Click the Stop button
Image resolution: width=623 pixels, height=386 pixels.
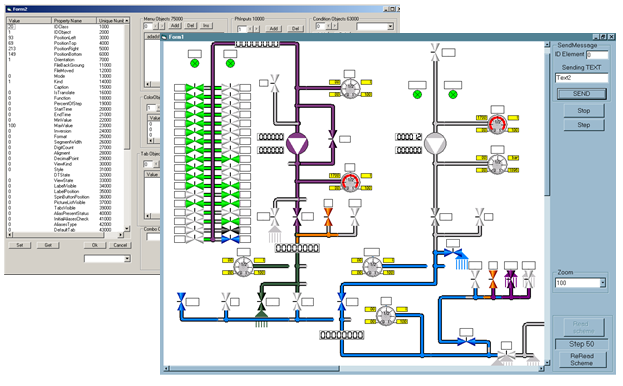(x=584, y=111)
